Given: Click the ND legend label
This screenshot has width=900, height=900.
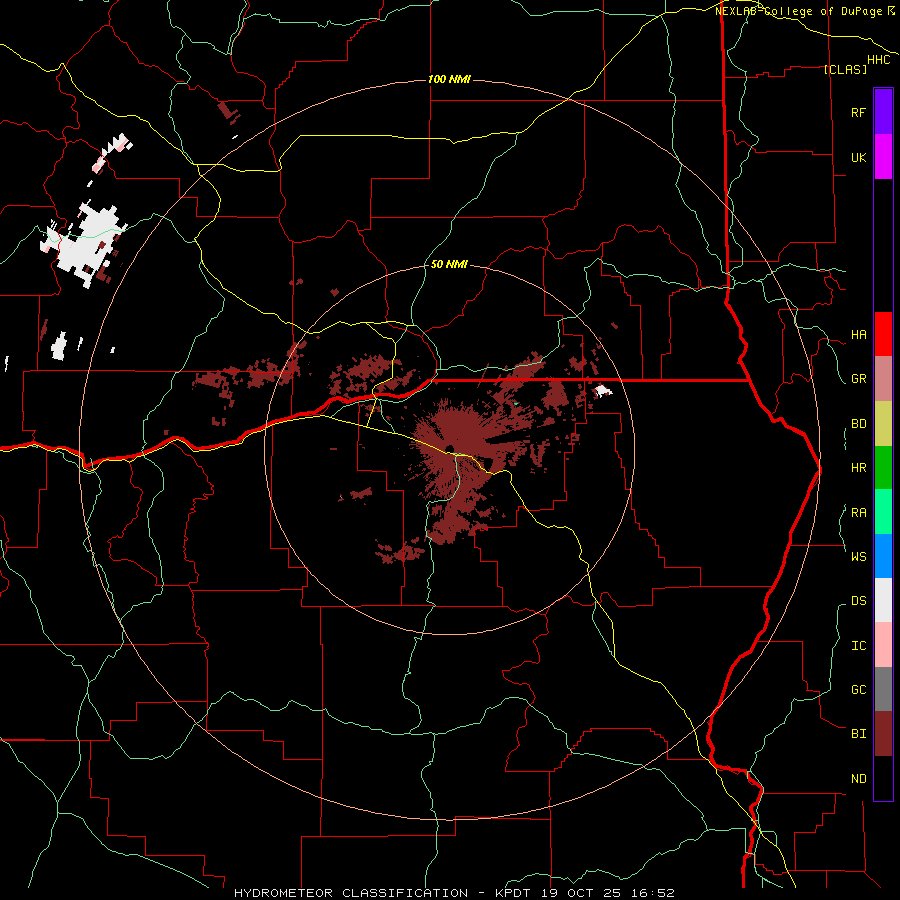Looking at the screenshot, I should [858, 779].
